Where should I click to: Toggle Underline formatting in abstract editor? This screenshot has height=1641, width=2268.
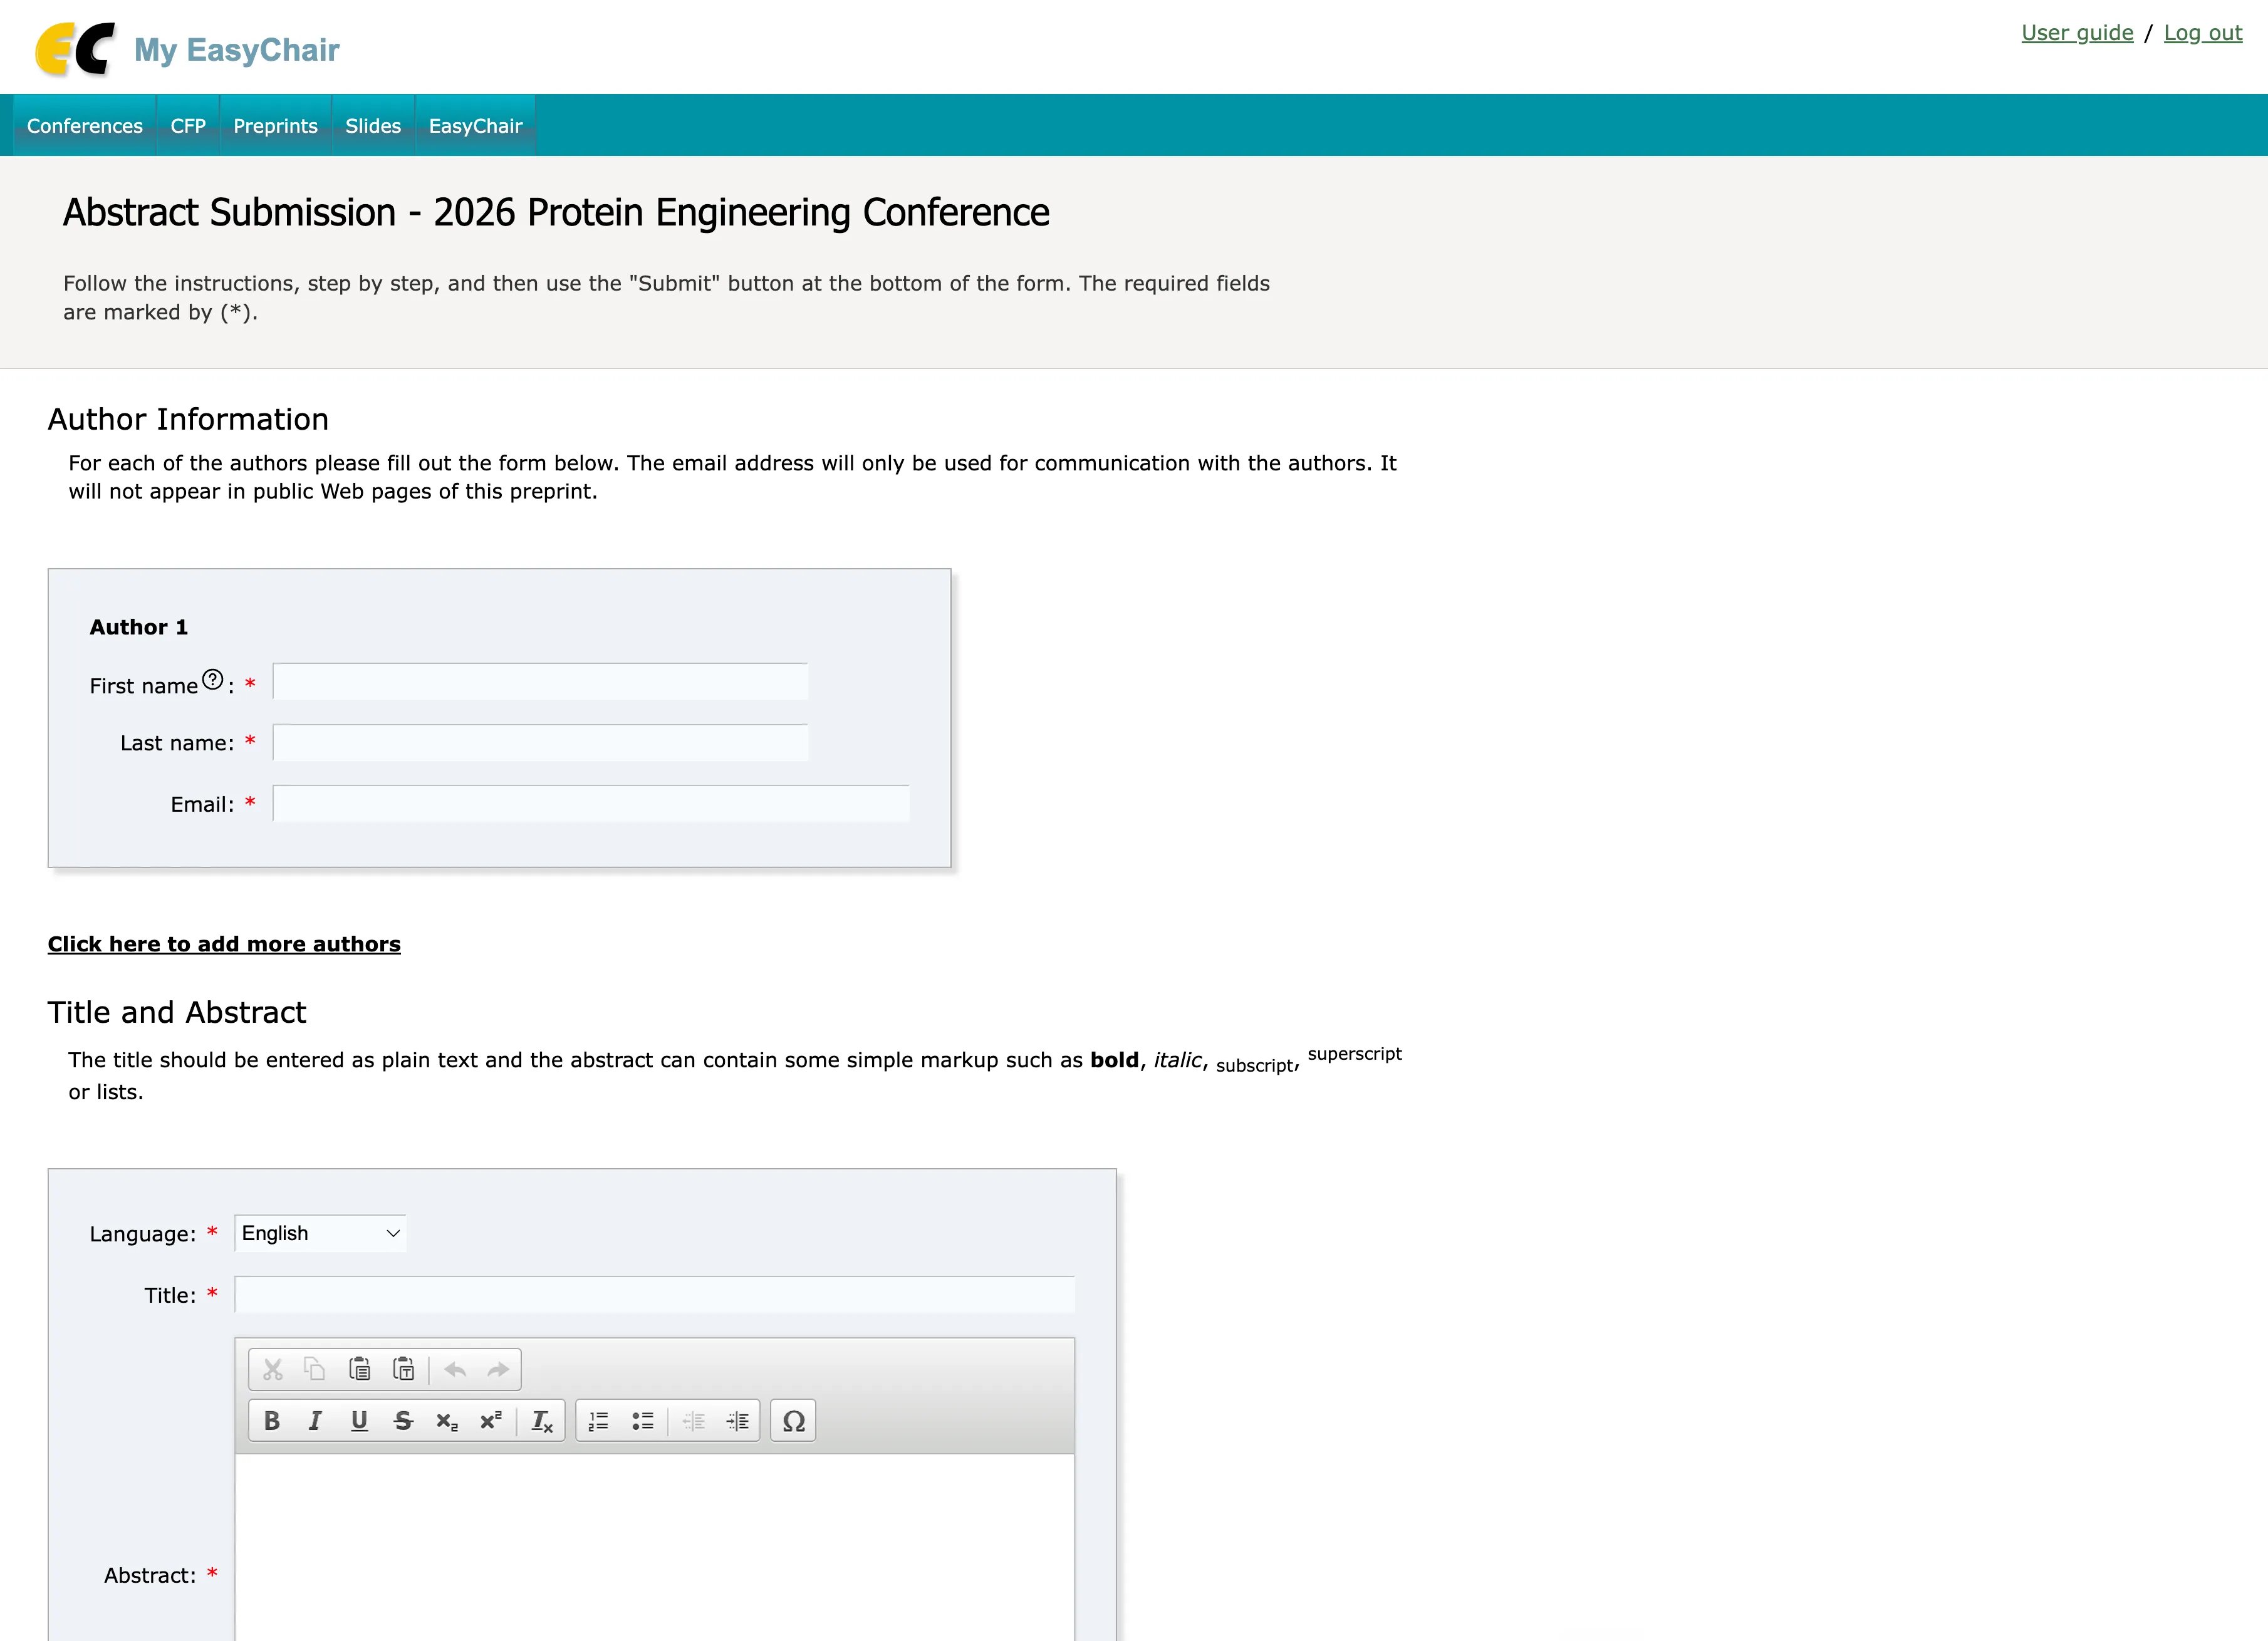(360, 1421)
